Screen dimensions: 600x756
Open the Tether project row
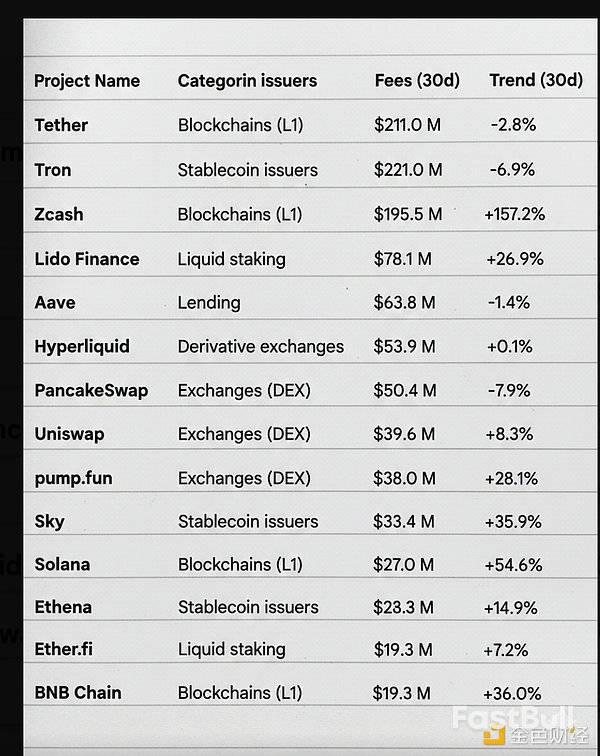coord(61,125)
